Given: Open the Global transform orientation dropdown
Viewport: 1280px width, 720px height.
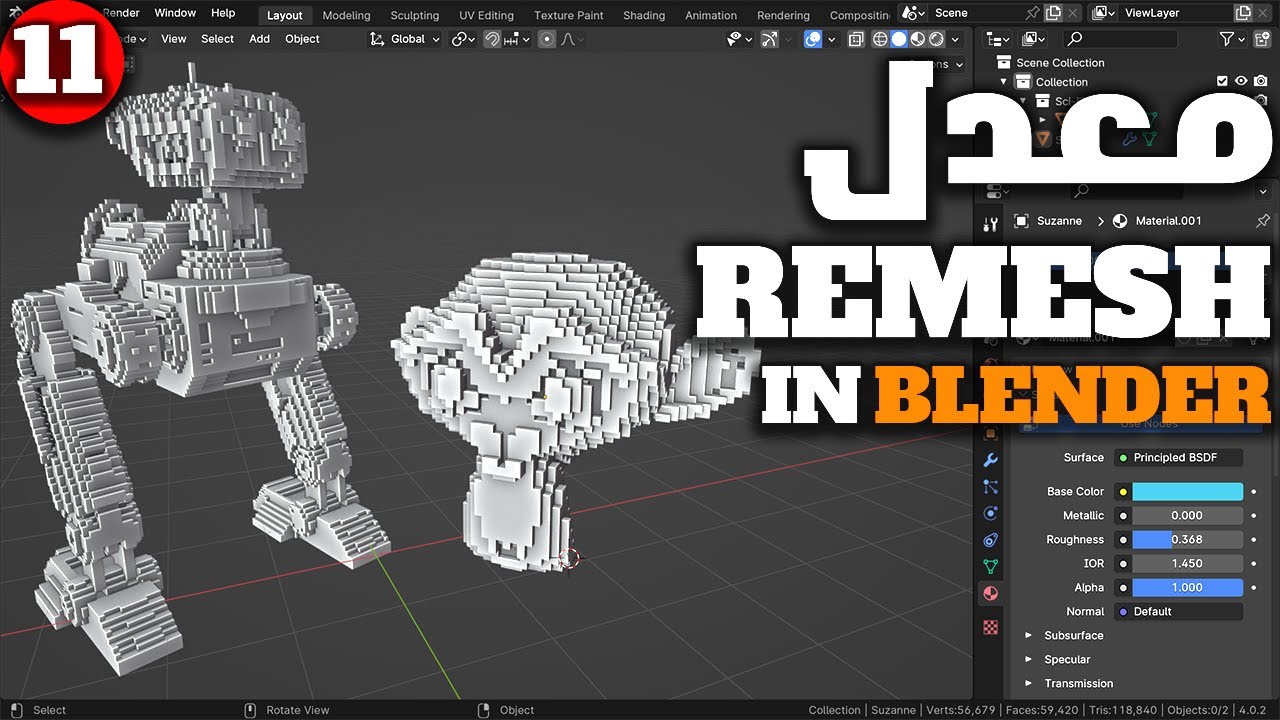Looking at the screenshot, I should tap(405, 39).
